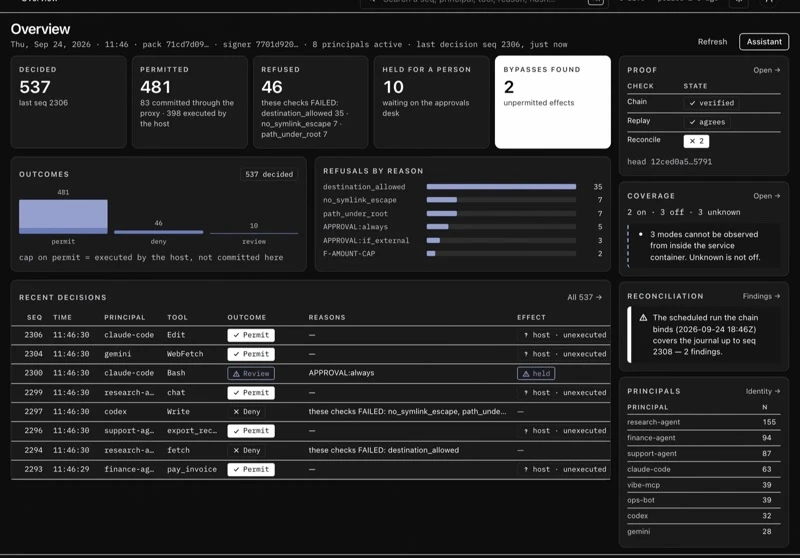
Task: Click the path_under_root refusal bar
Action: point(442,214)
